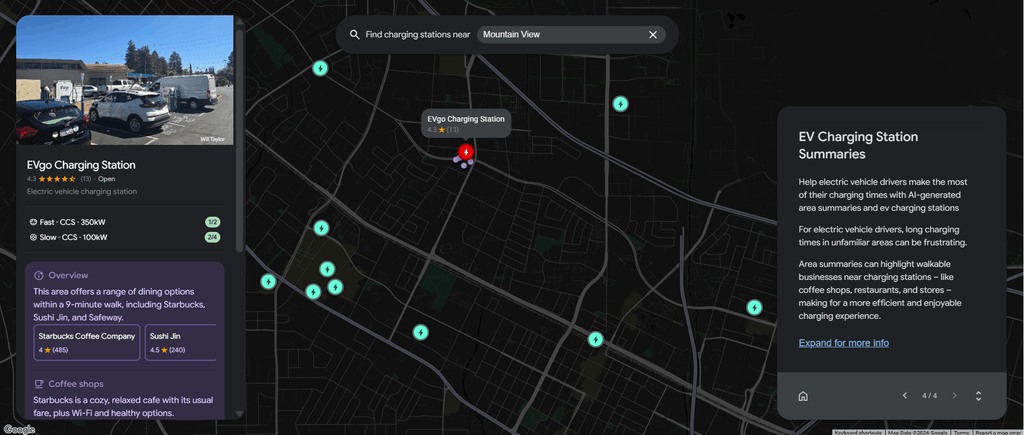Select the red EVgo charging marker
The height and width of the screenshot is (435, 1024).
466,152
